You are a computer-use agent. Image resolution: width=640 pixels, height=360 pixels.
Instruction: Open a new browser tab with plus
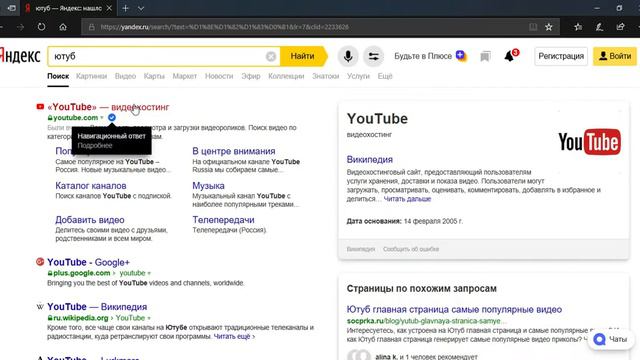click(x=125, y=8)
